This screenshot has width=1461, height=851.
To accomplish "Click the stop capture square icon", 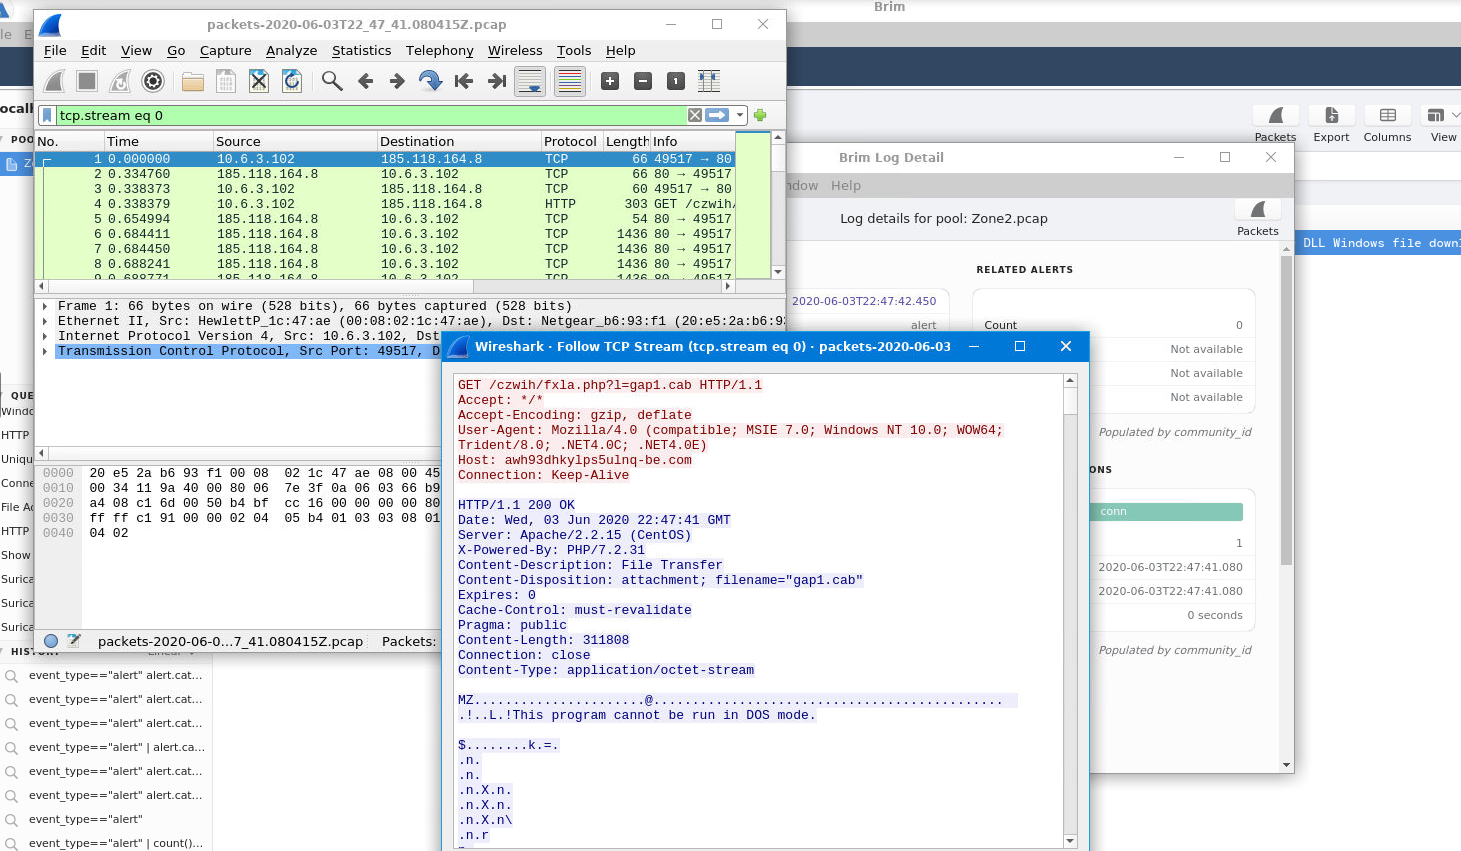I will point(87,82).
